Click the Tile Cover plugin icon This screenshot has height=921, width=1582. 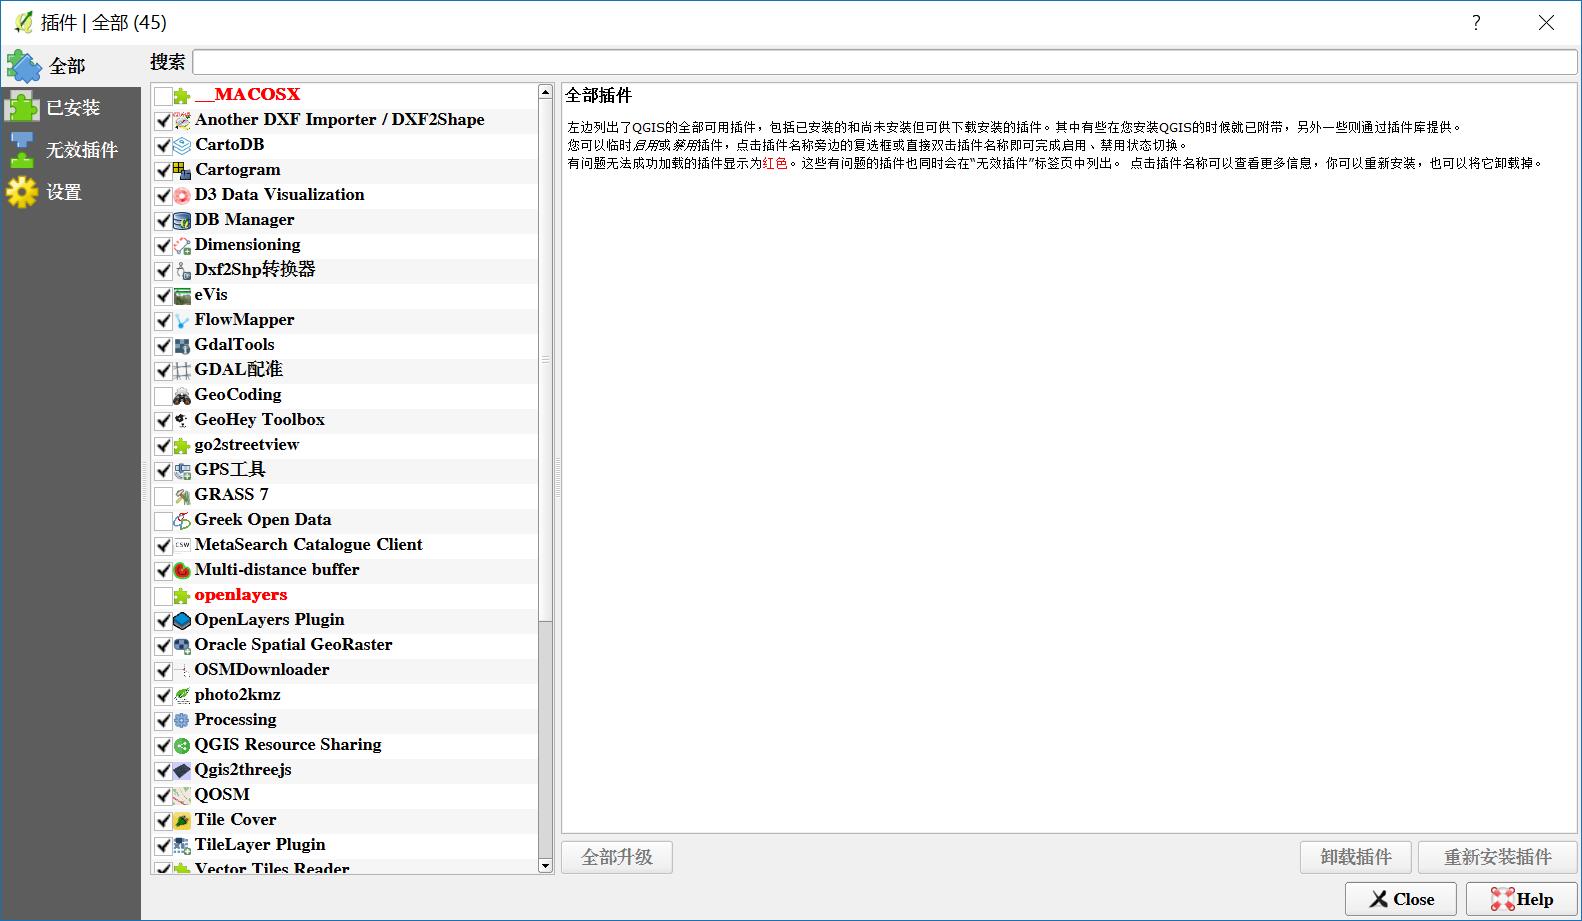tap(182, 821)
